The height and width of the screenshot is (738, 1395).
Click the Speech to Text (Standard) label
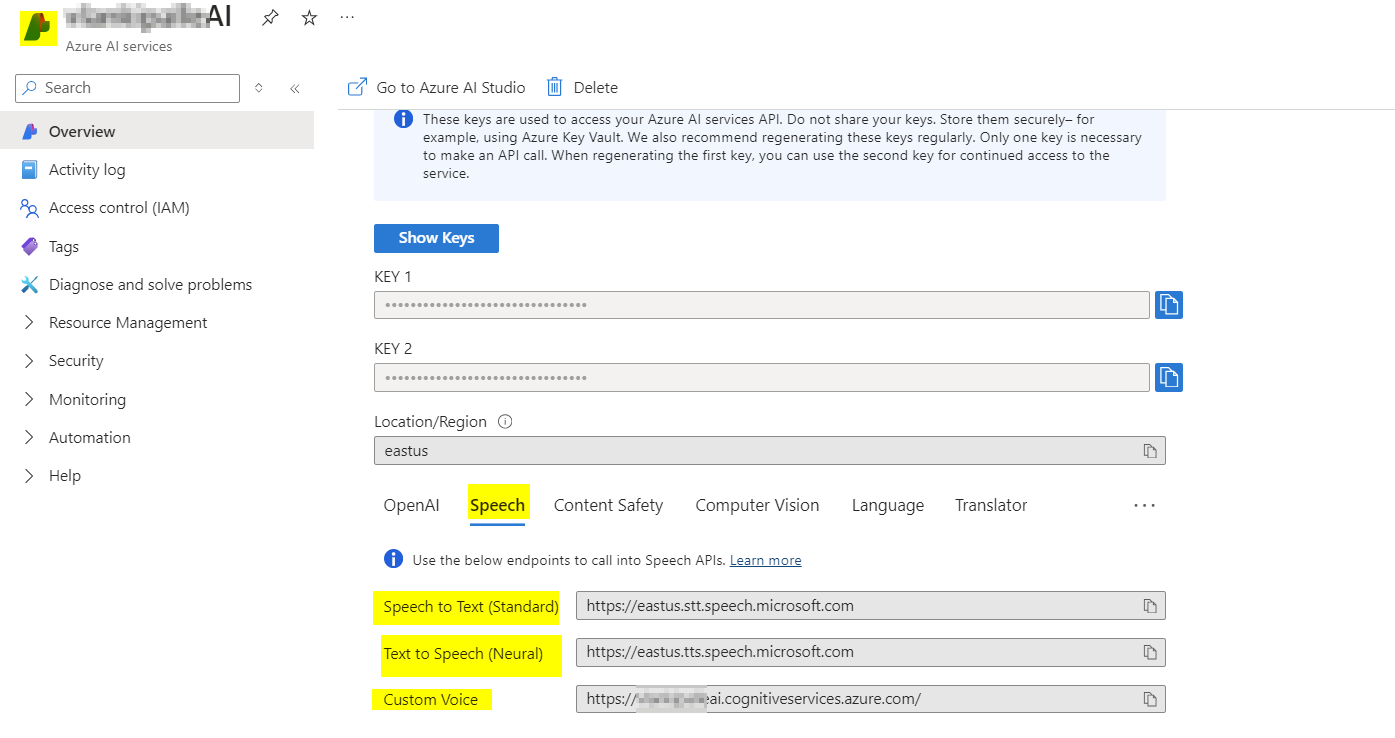(x=470, y=607)
